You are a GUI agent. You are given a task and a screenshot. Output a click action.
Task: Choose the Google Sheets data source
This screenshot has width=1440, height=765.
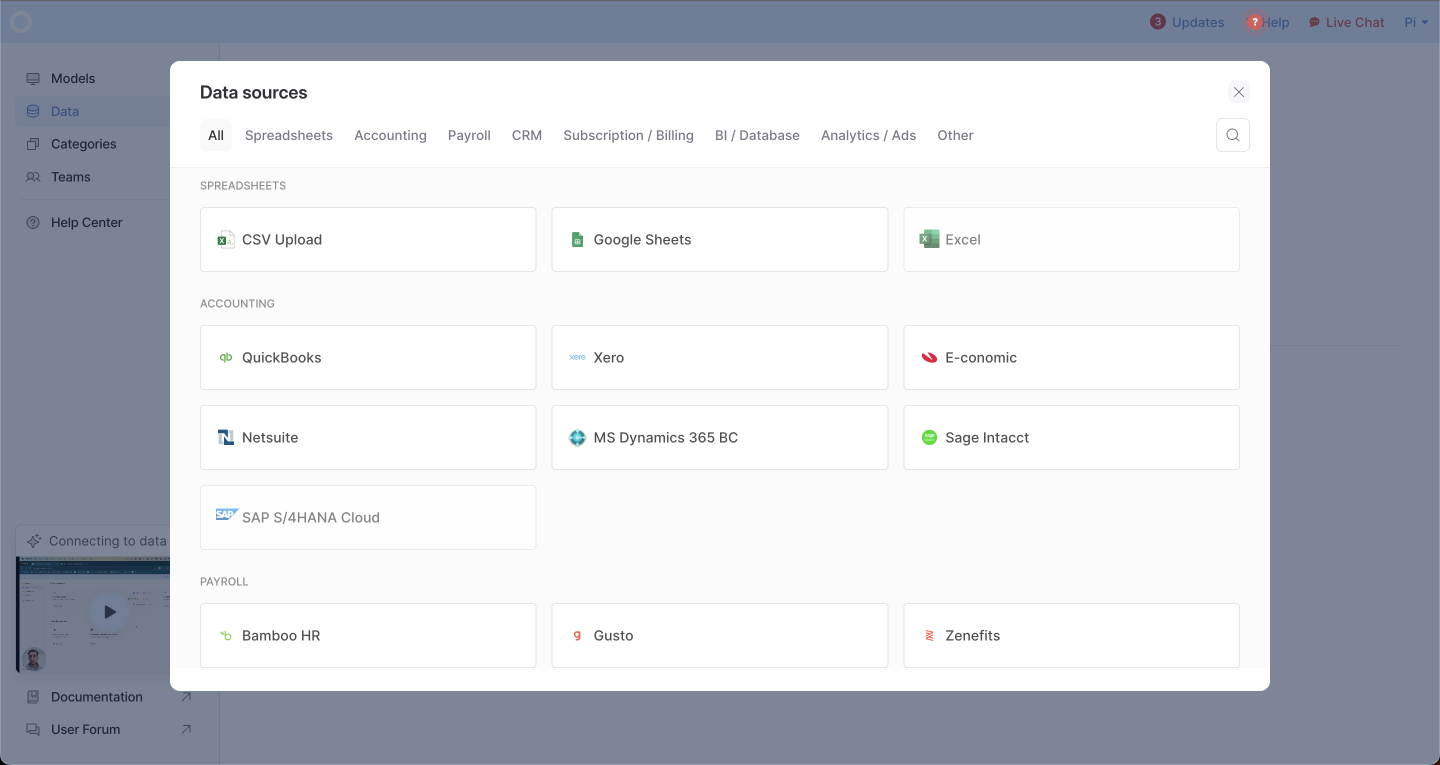point(720,239)
